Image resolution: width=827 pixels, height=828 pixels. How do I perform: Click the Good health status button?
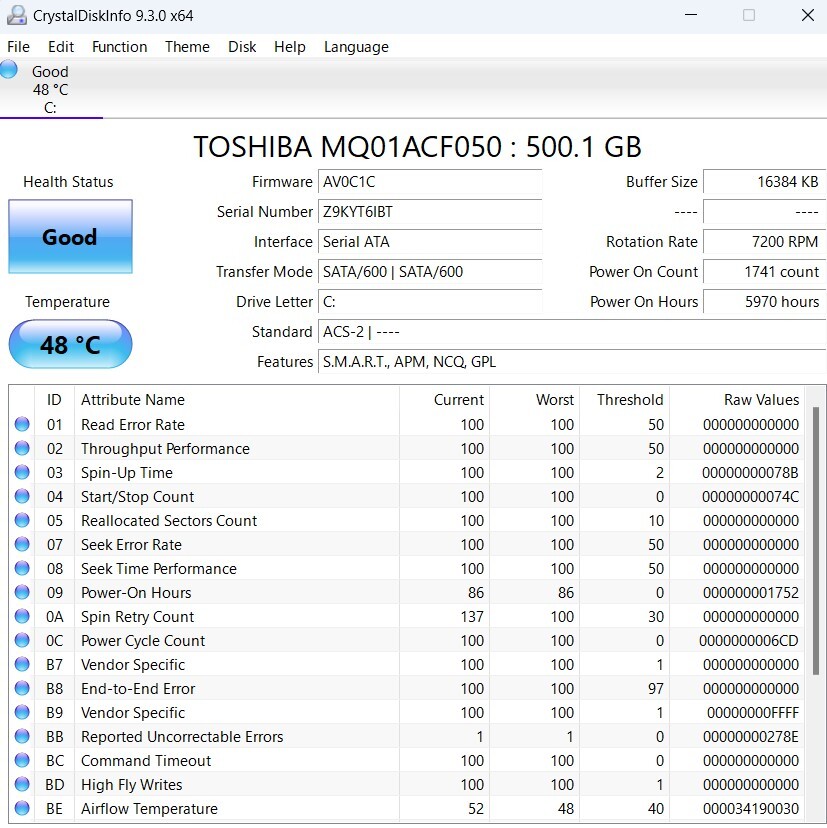(x=69, y=237)
